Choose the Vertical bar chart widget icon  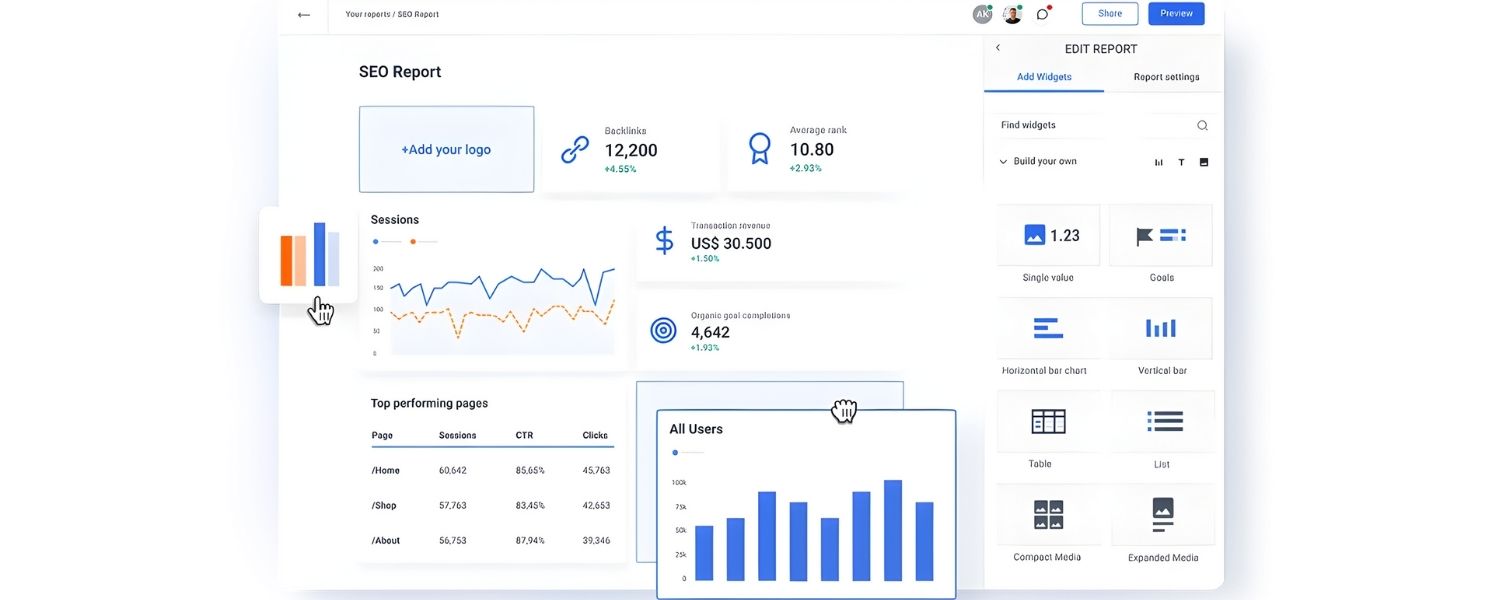click(x=1161, y=327)
